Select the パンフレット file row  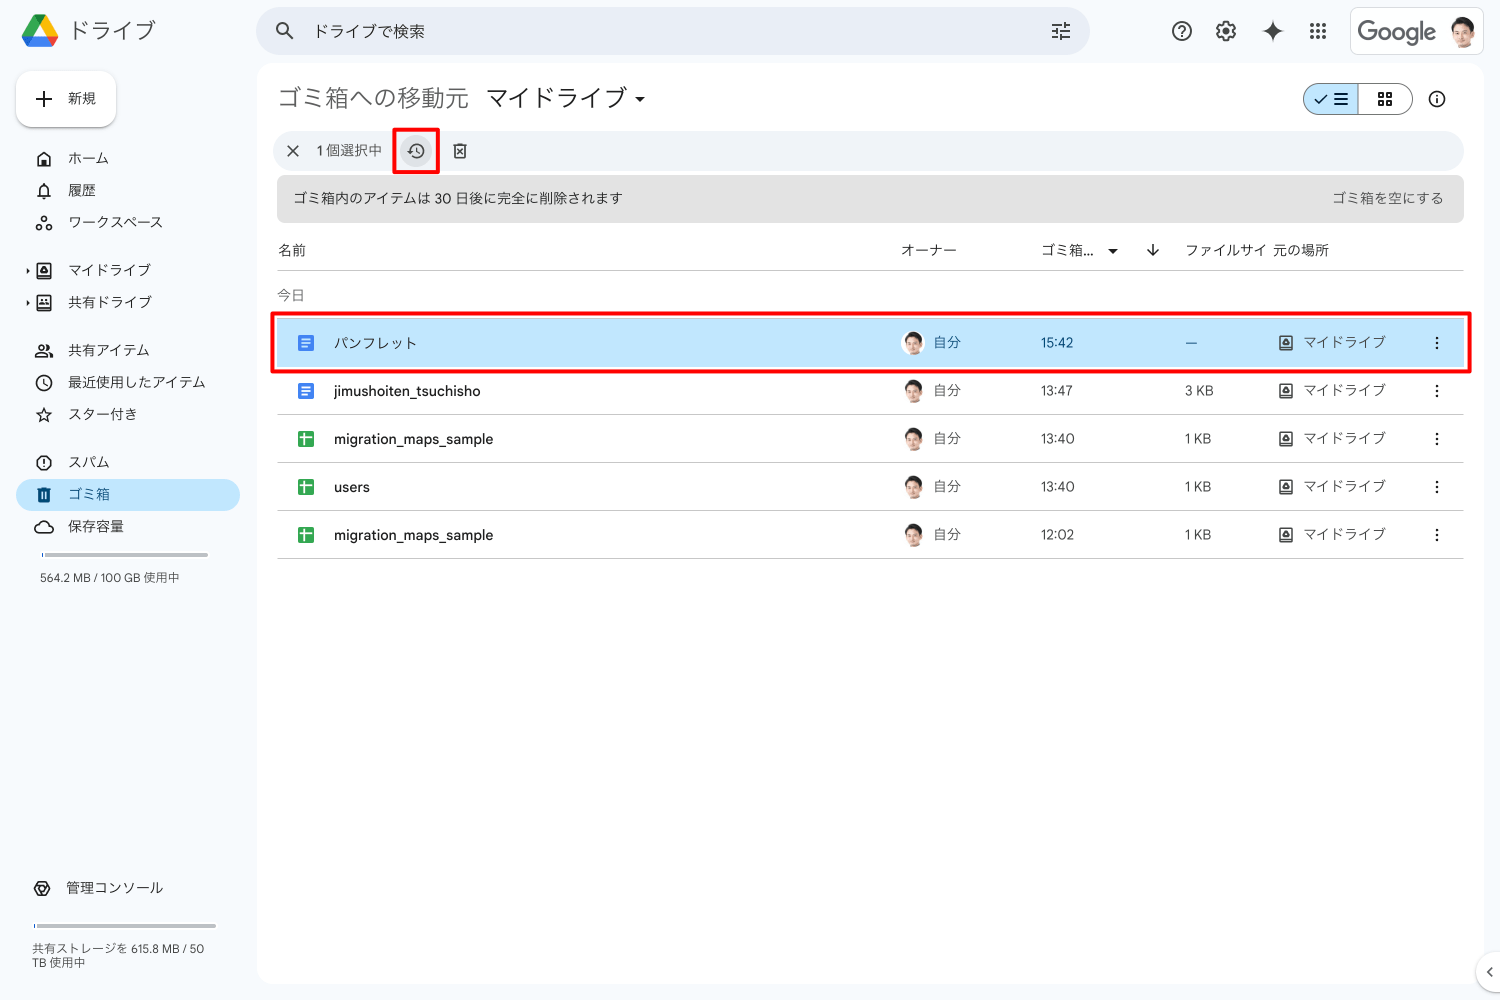tap(870, 343)
